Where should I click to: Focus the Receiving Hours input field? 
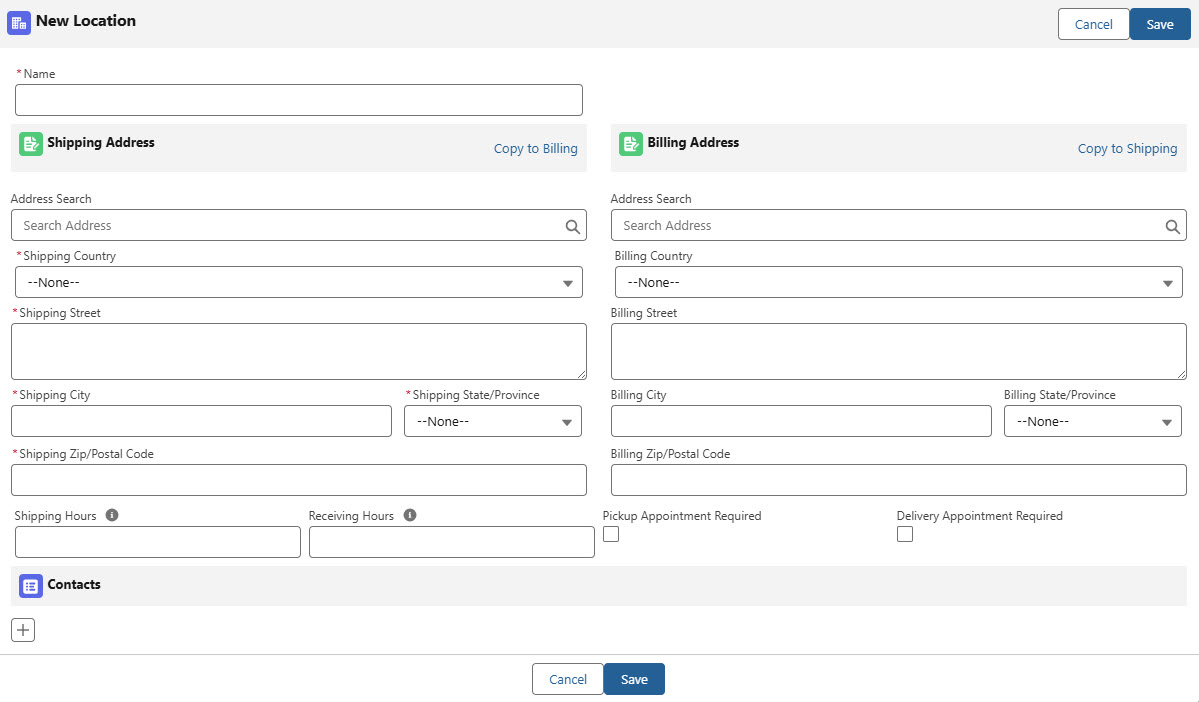(452, 541)
